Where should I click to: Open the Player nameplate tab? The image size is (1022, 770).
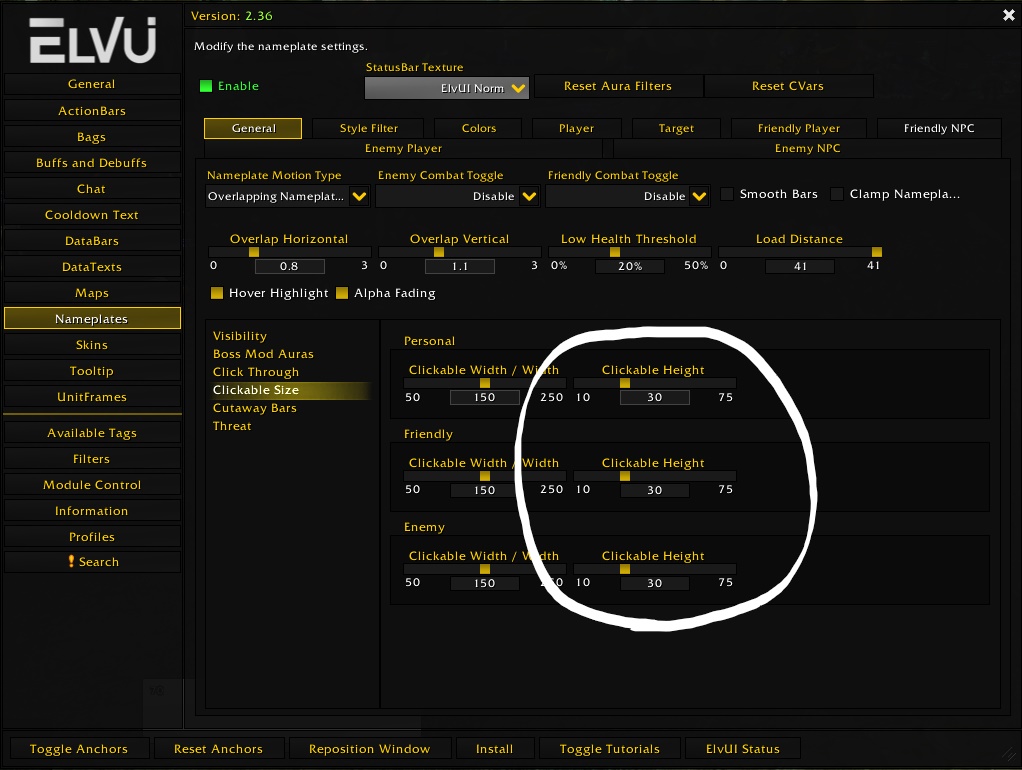(576, 128)
